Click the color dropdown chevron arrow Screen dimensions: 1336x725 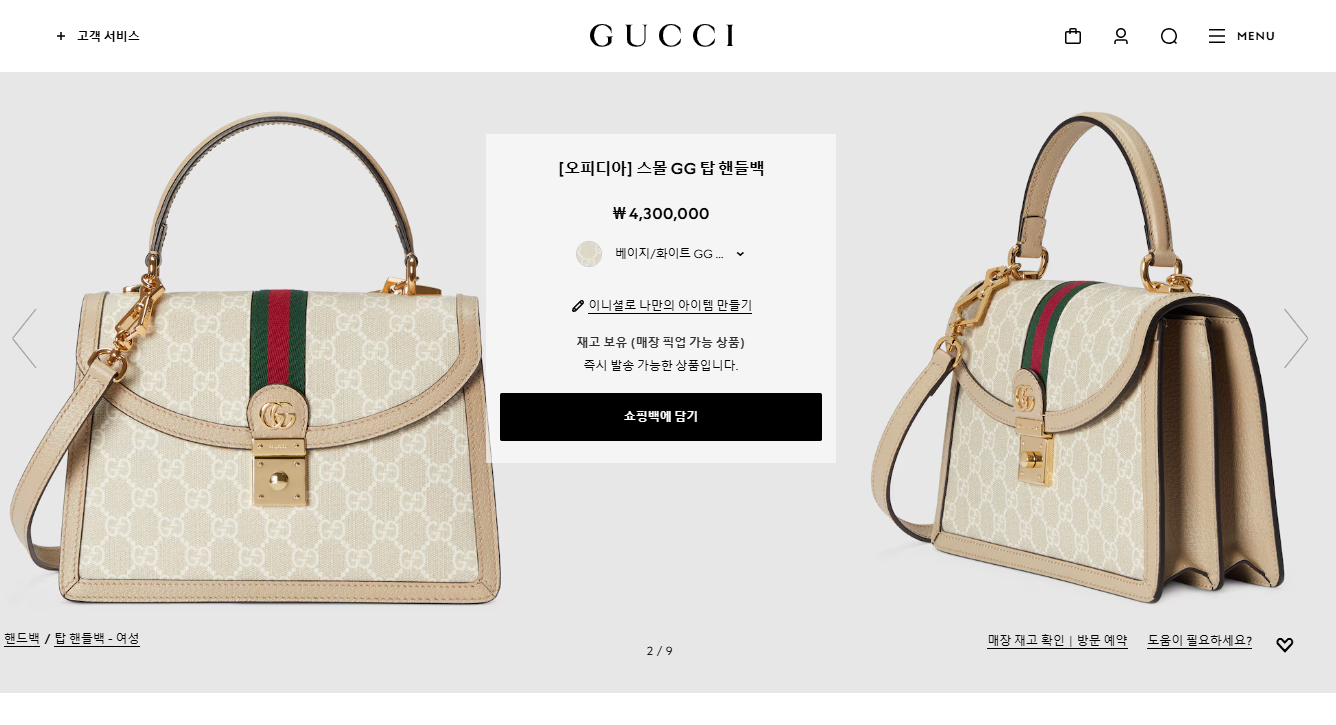point(740,254)
